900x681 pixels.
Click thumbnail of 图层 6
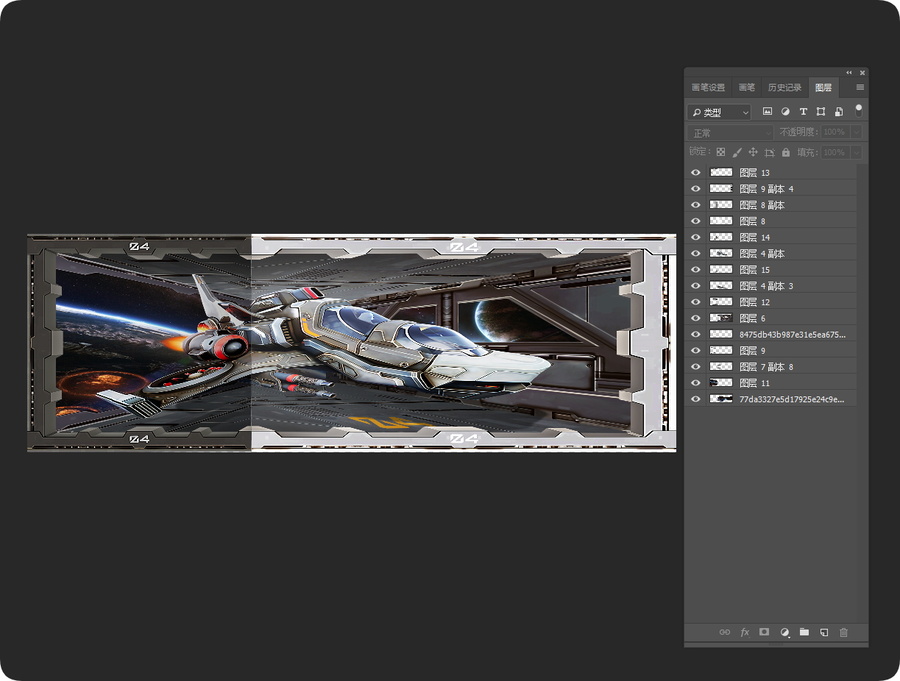coord(721,318)
